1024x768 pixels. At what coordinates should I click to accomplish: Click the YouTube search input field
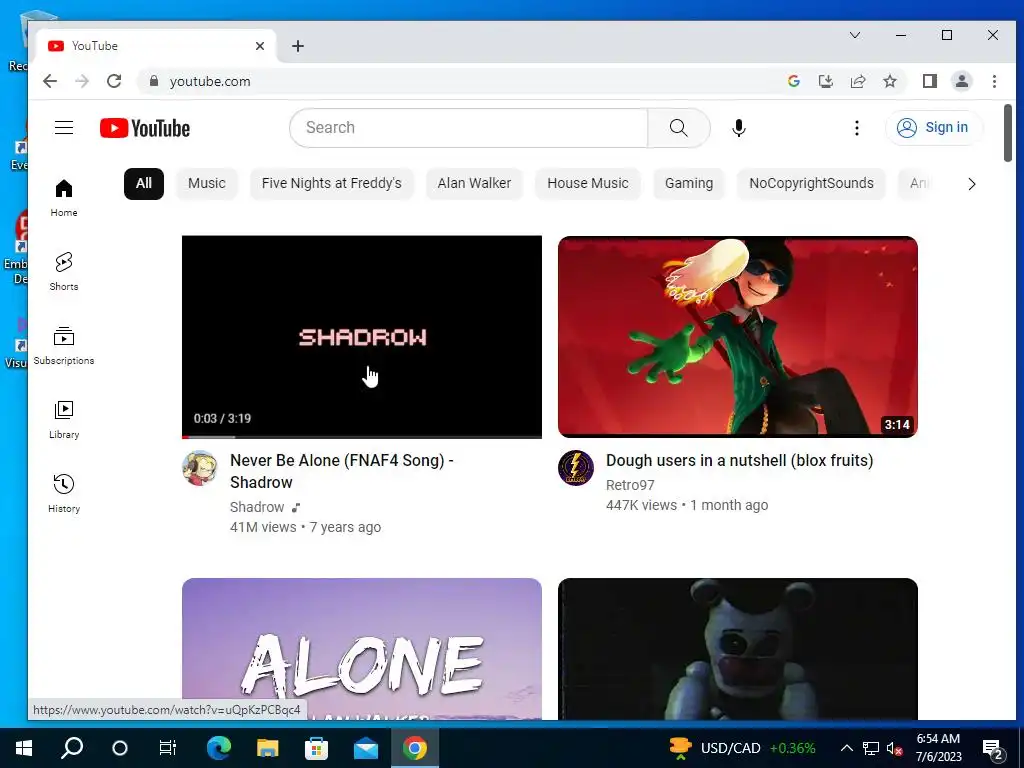click(x=469, y=127)
